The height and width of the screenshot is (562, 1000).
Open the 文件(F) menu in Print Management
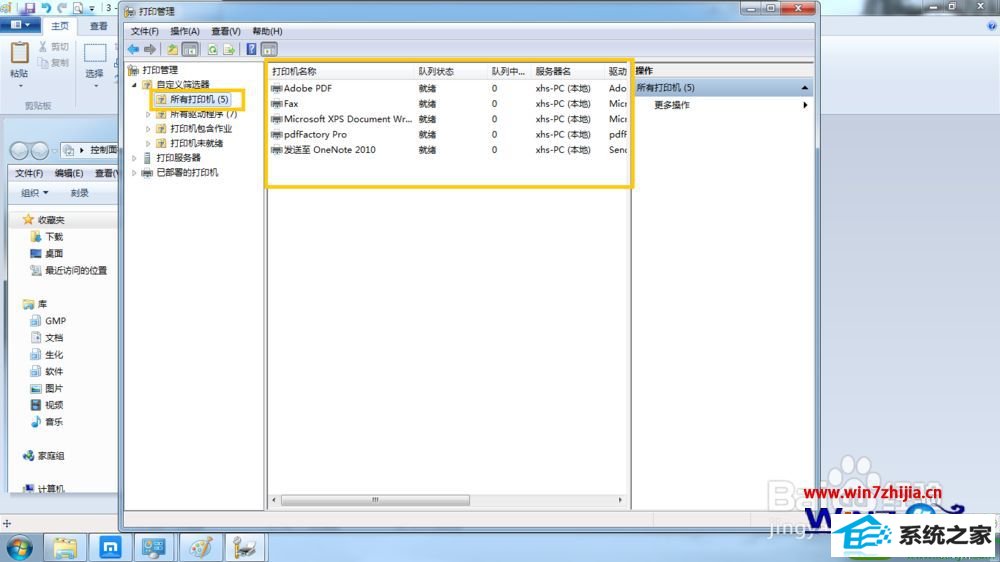coord(145,31)
